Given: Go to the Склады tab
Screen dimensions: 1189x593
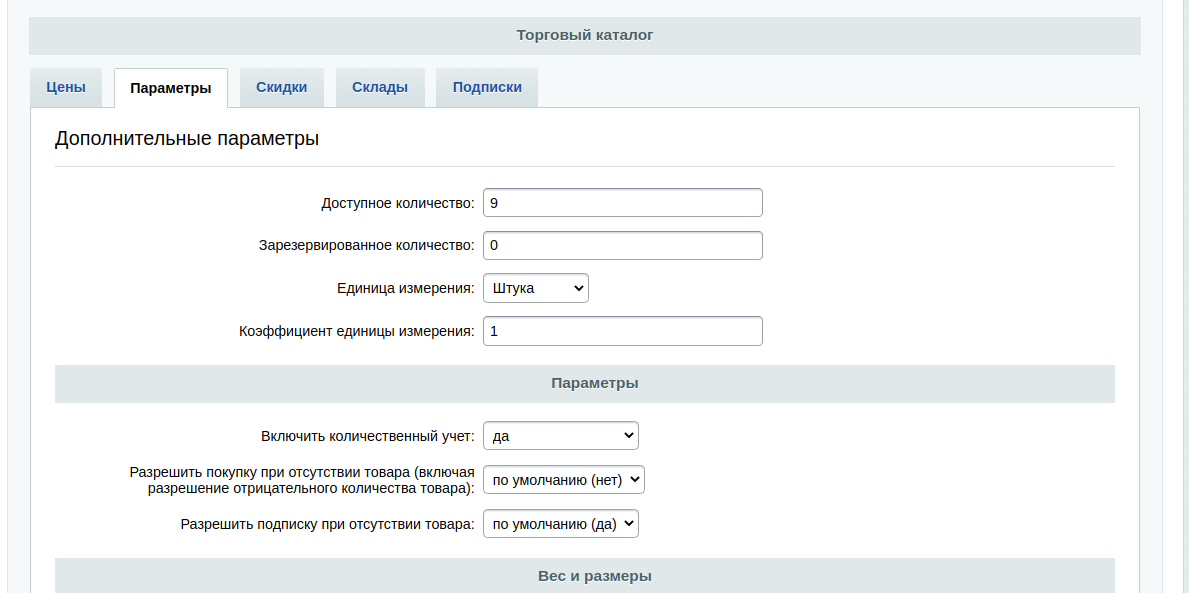Looking at the screenshot, I should [x=380, y=87].
